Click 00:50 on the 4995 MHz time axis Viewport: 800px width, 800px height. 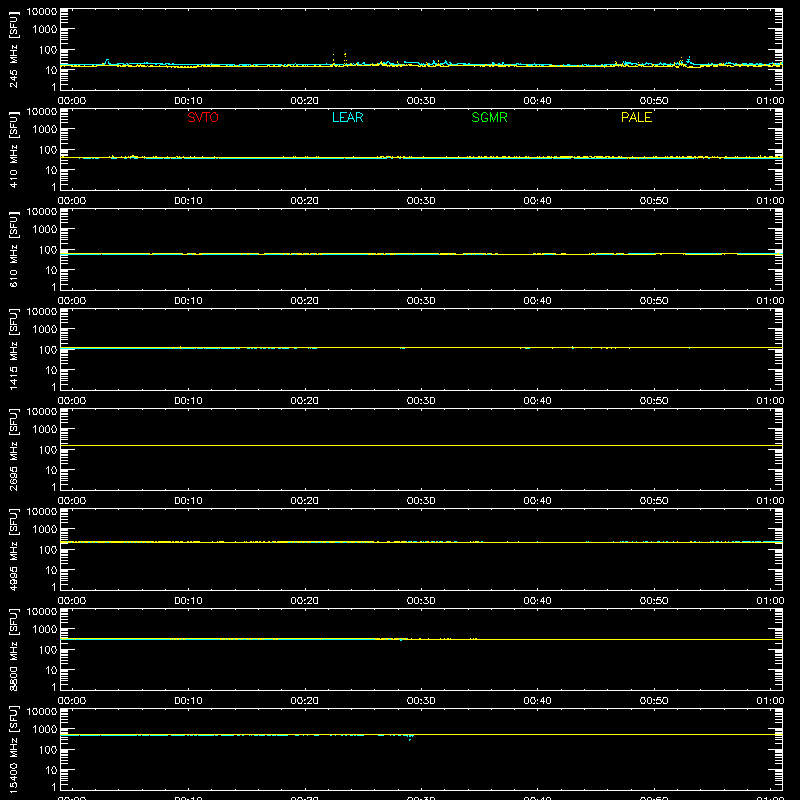click(x=654, y=601)
